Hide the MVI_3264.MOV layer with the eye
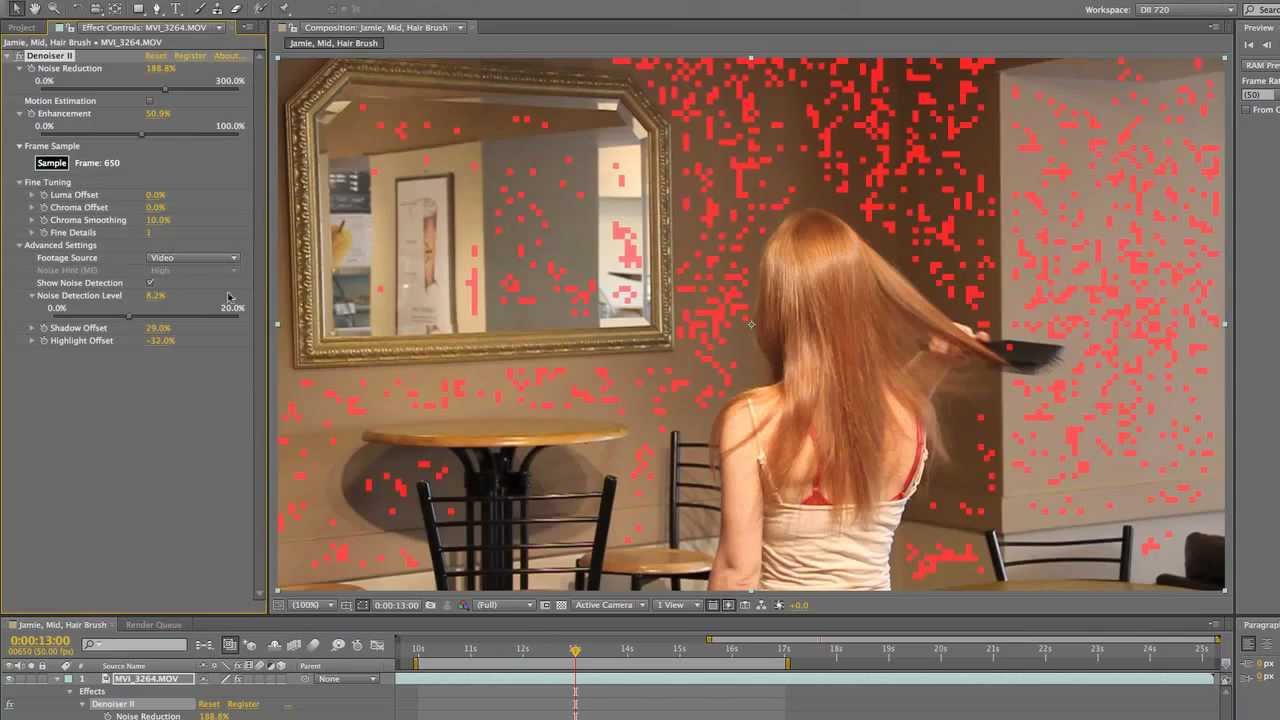This screenshot has height=720, width=1280. (8, 679)
